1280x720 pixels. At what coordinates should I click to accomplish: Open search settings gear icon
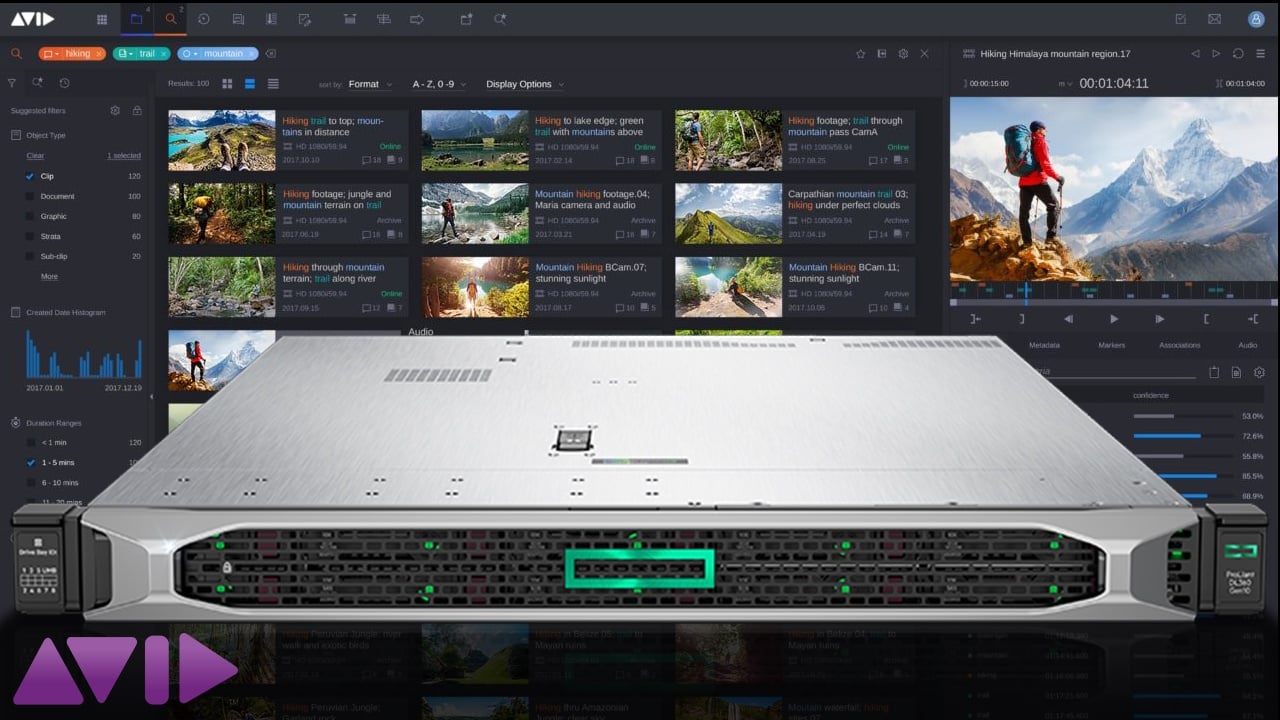pyautogui.click(x=903, y=54)
